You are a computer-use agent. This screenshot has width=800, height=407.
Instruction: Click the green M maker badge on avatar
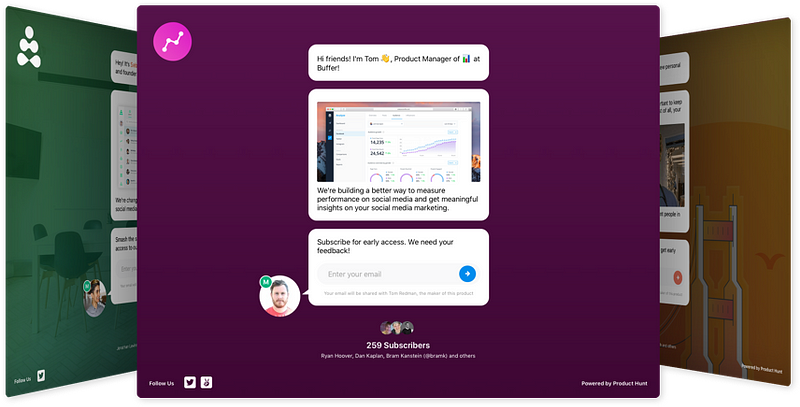265,282
